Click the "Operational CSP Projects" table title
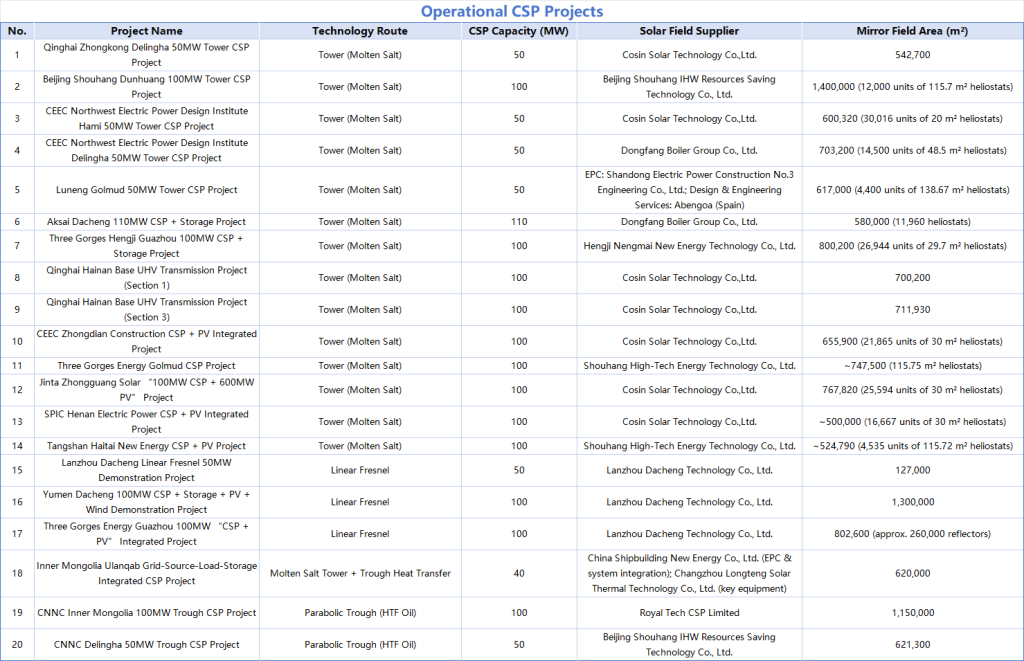 coord(511,12)
